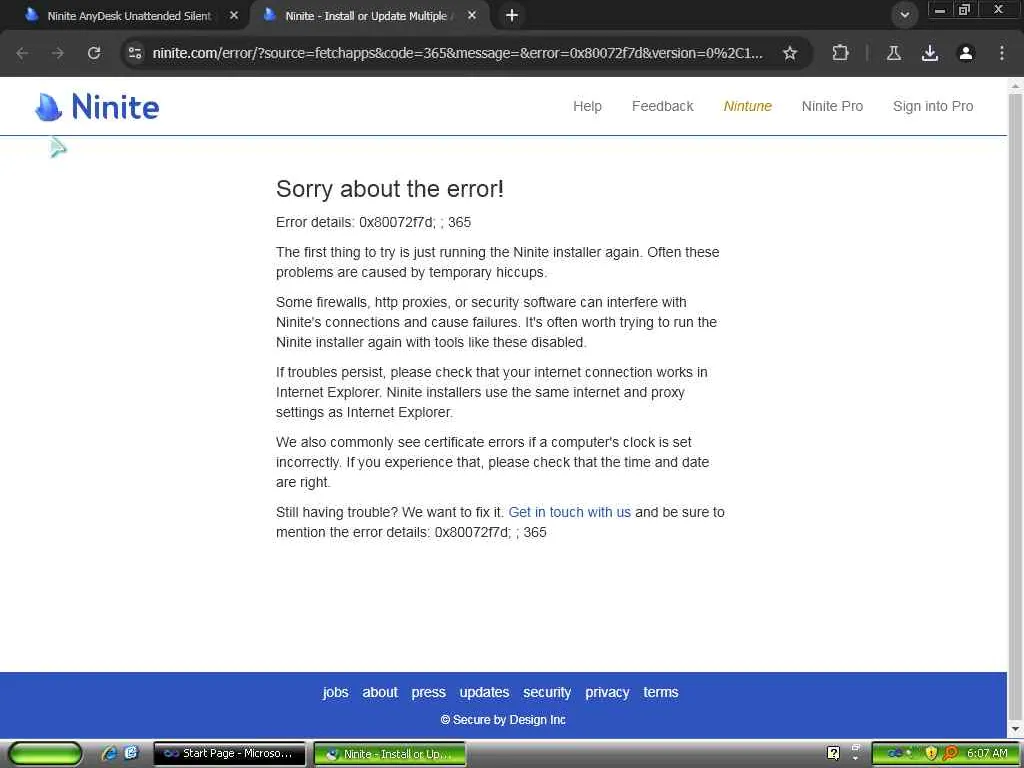Click the green Start button

point(45,754)
